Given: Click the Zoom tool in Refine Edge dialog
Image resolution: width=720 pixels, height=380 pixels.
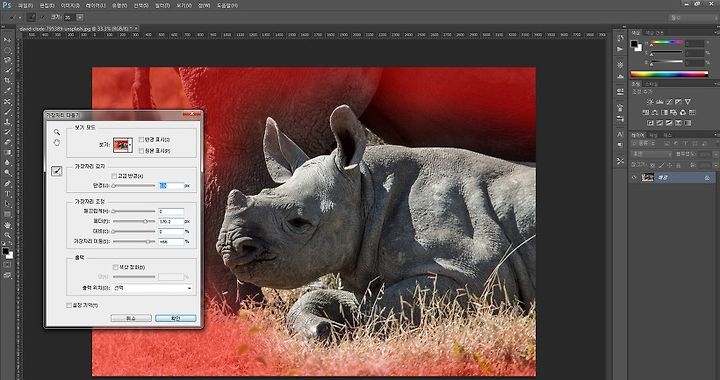Looking at the screenshot, I should (x=56, y=132).
